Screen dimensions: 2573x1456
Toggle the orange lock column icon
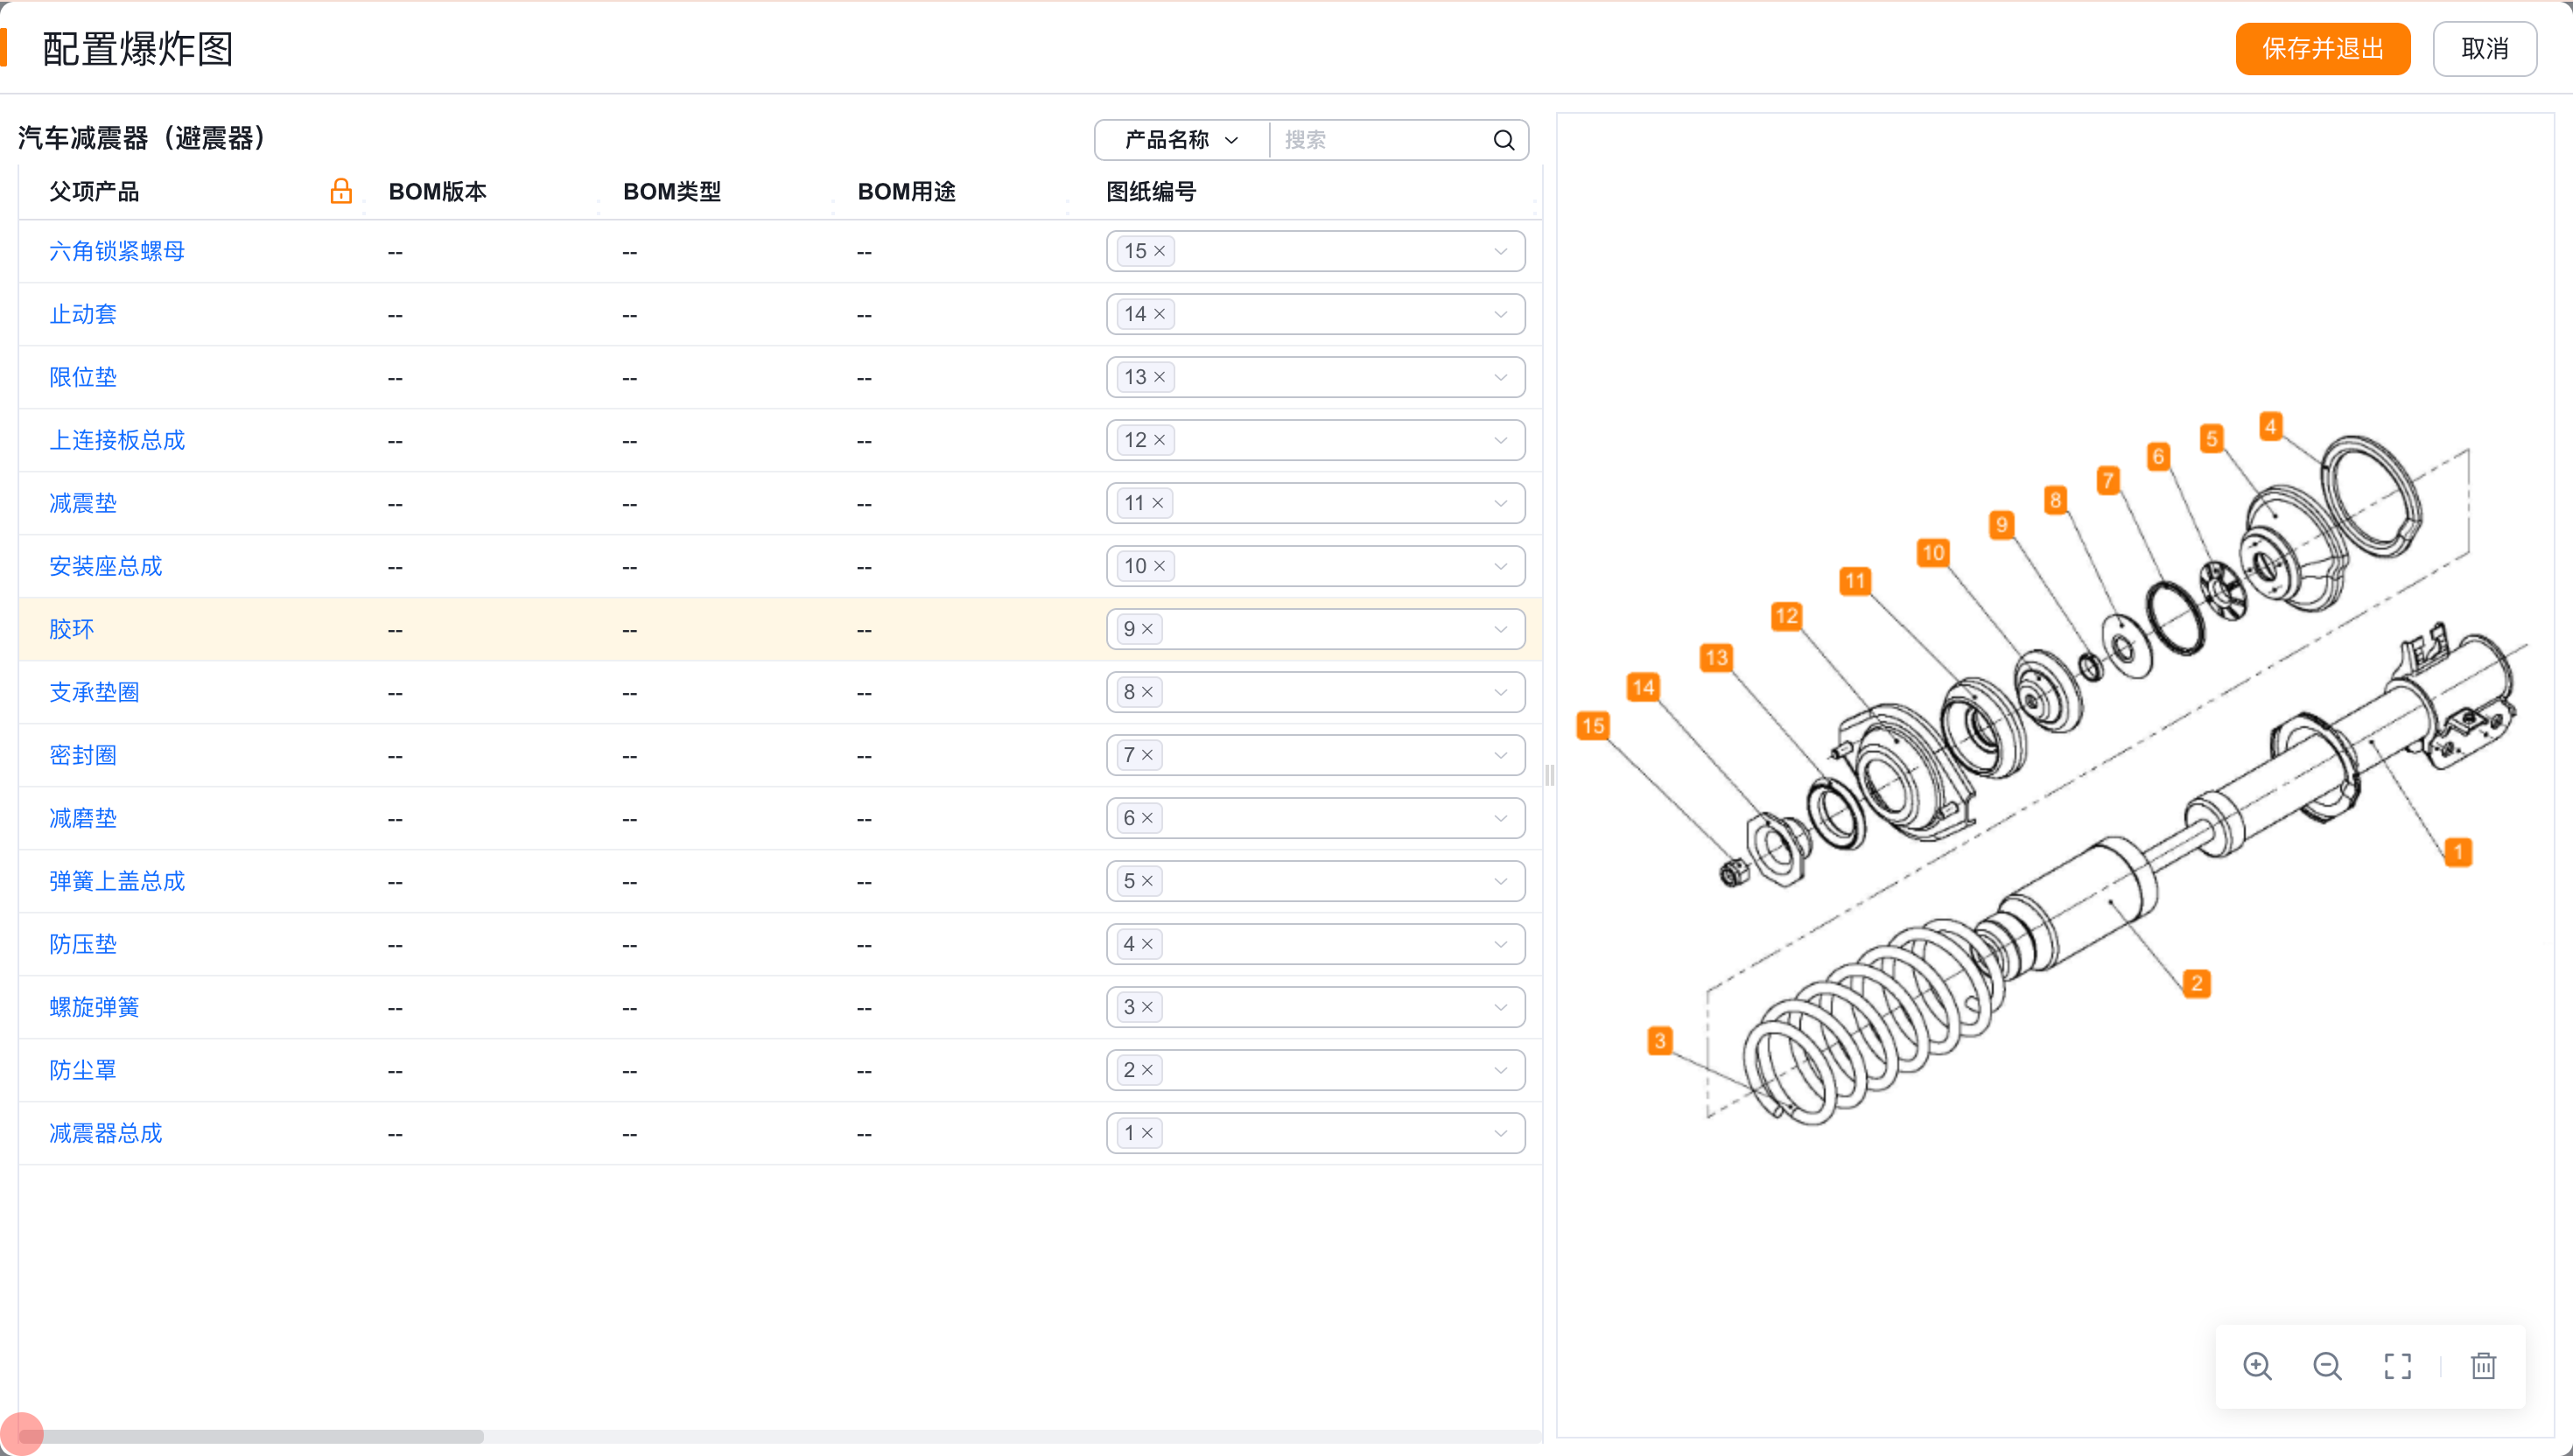pyautogui.click(x=341, y=191)
